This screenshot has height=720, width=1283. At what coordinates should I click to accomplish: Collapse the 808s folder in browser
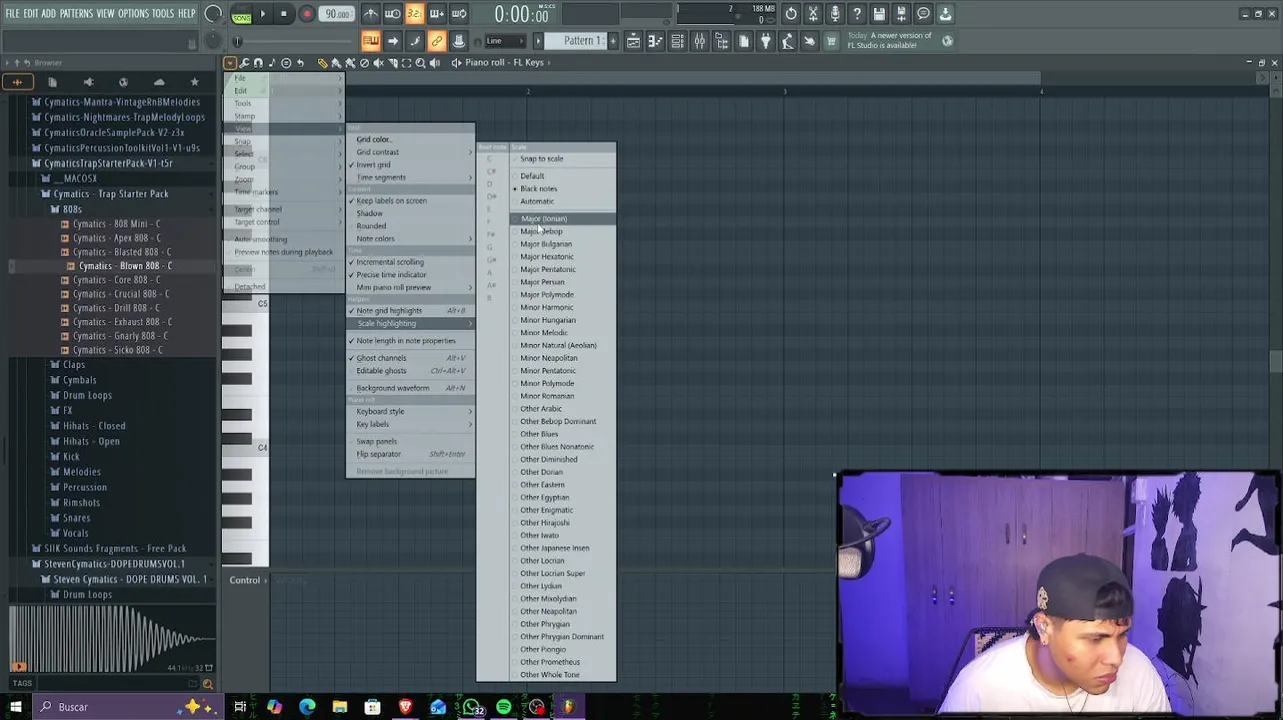72,209
